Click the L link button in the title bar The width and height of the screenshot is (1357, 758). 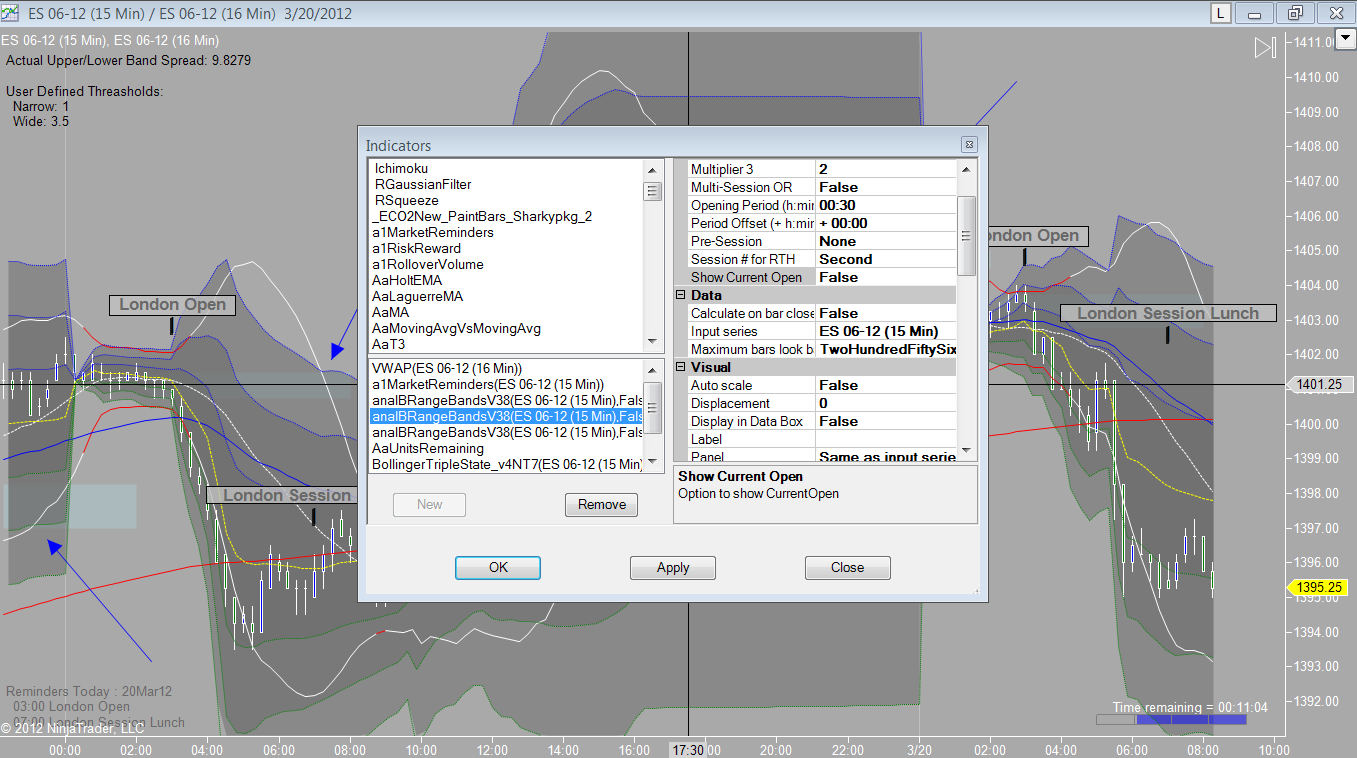1221,13
